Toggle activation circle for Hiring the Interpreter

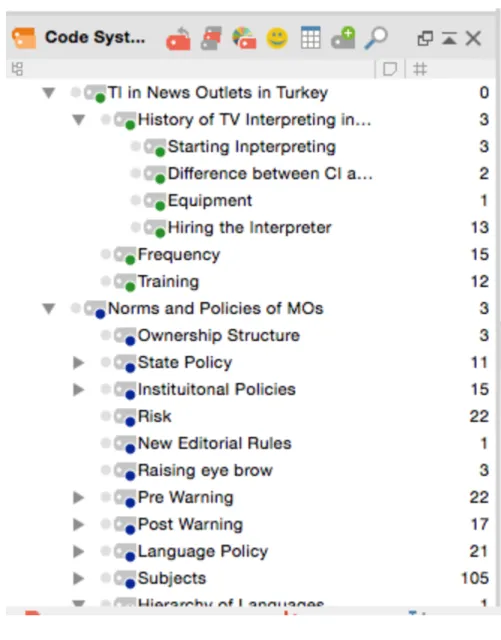(136, 227)
